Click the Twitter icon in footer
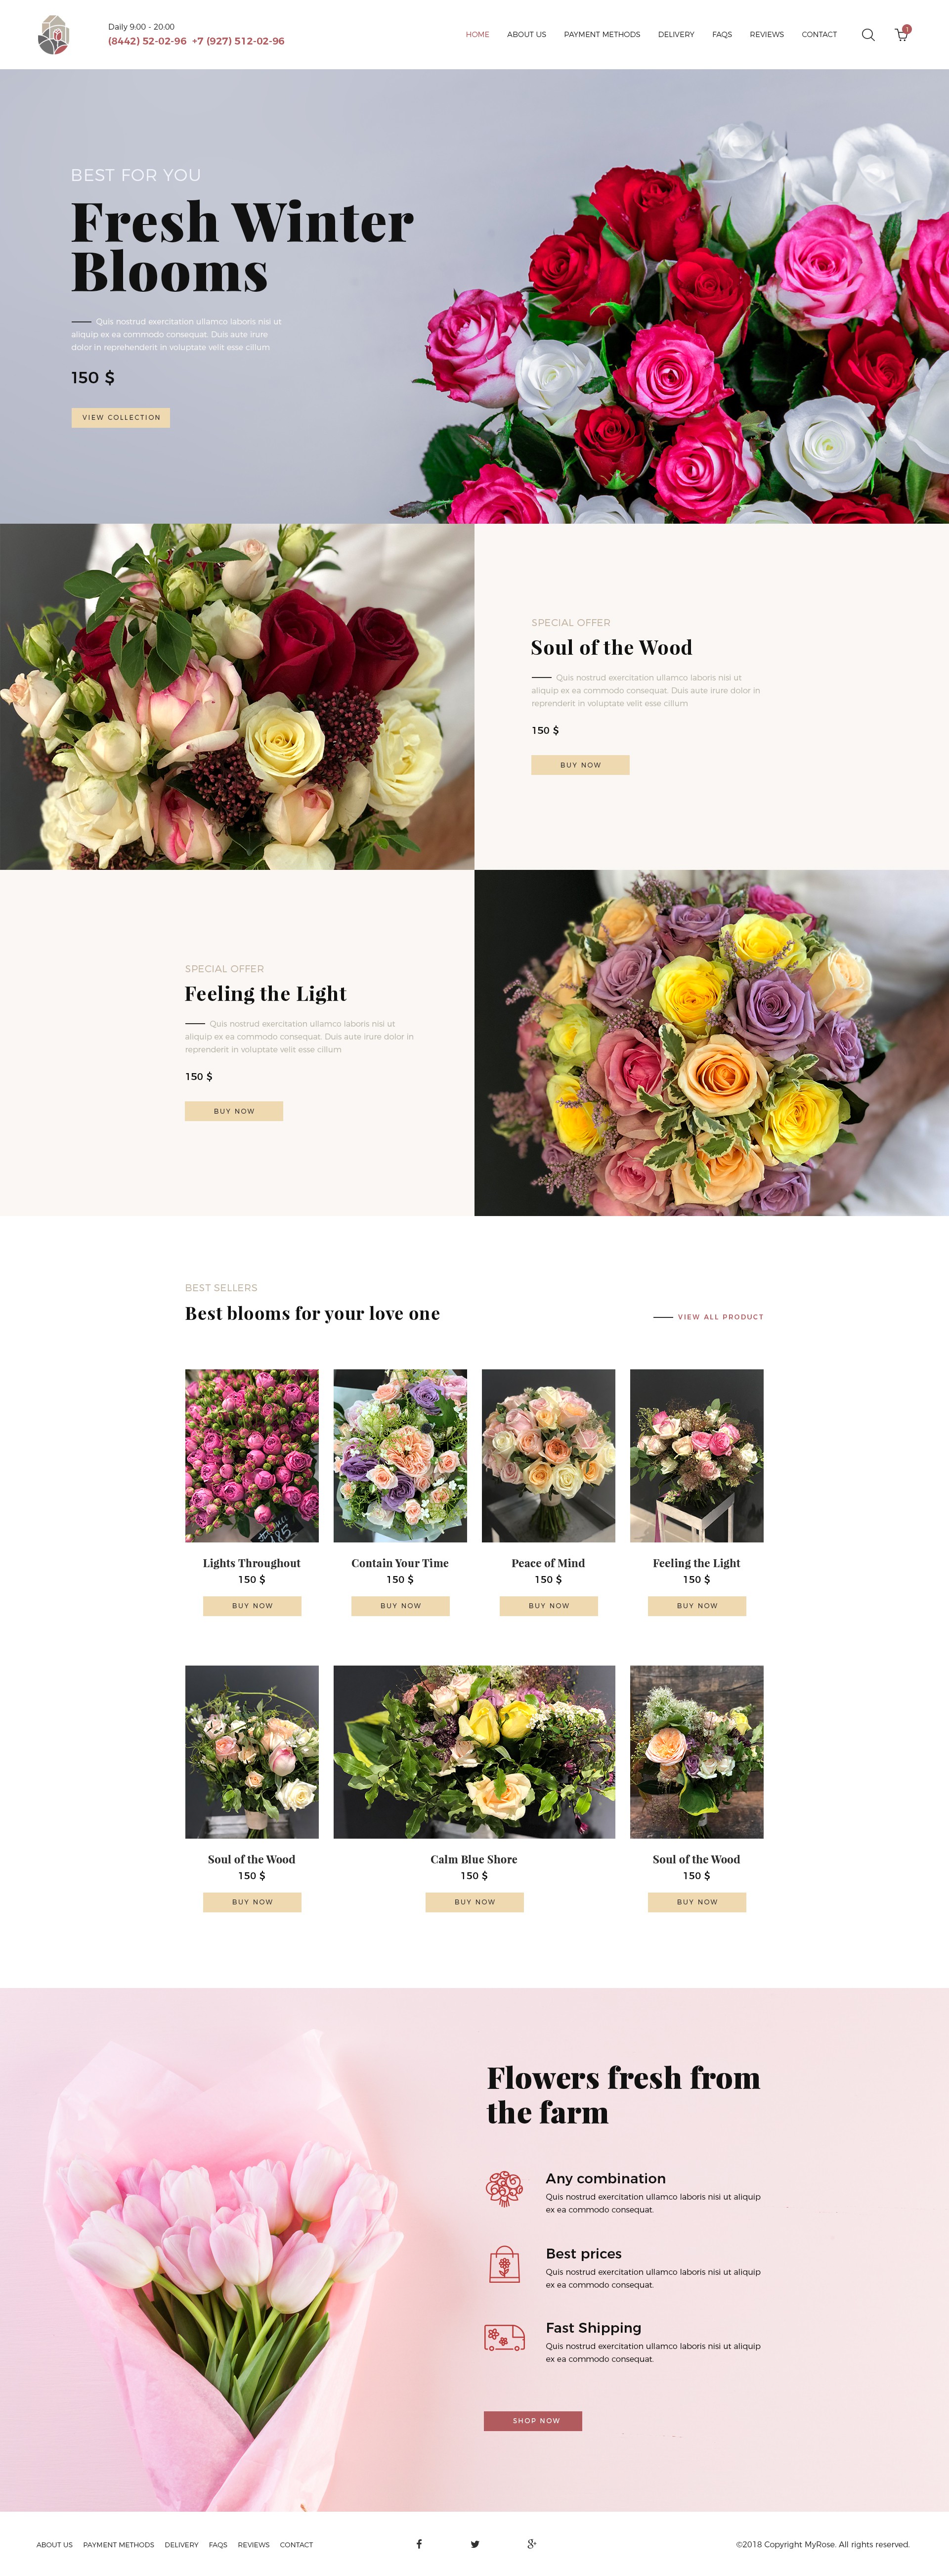949x2576 pixels. pos(475,2543)
